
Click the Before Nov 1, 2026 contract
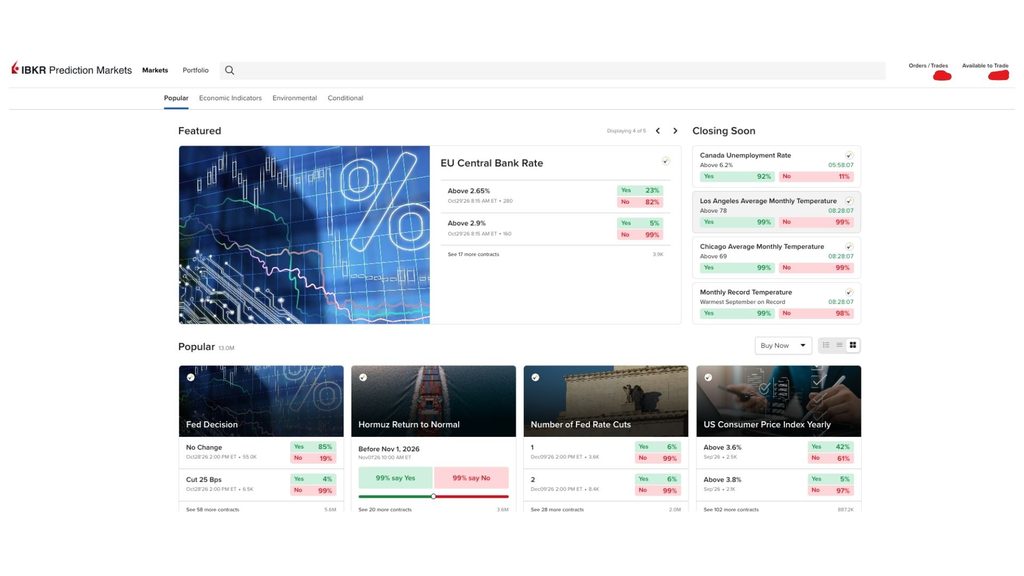[389, 449]
